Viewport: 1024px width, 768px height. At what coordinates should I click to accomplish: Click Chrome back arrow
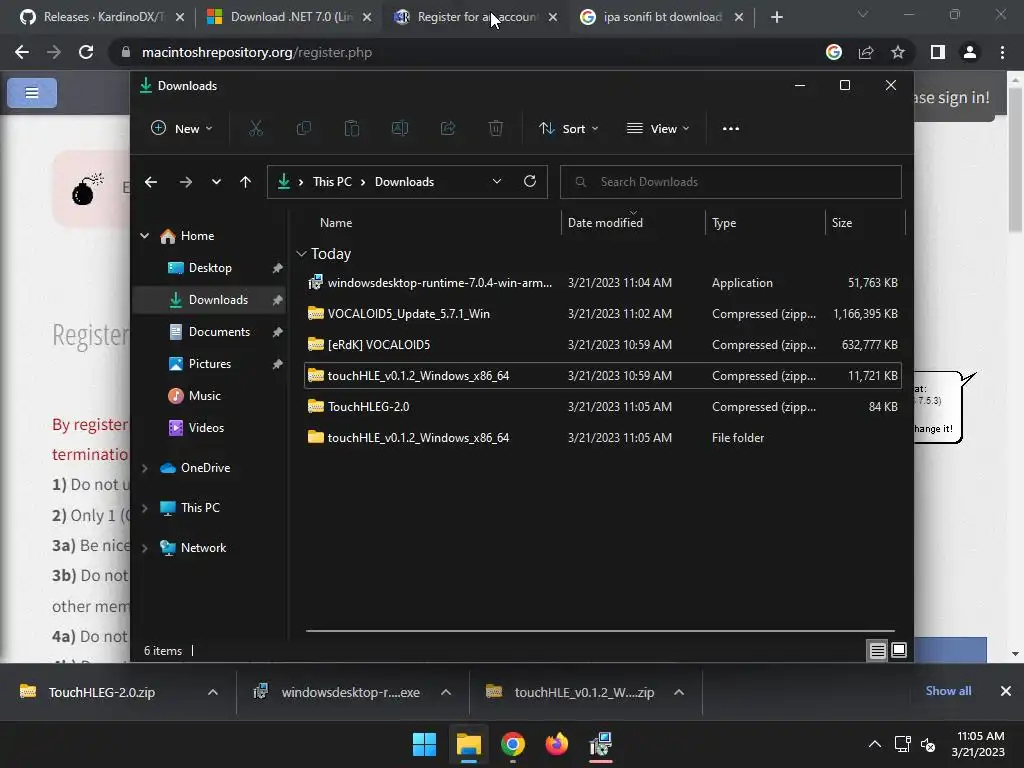22,52
